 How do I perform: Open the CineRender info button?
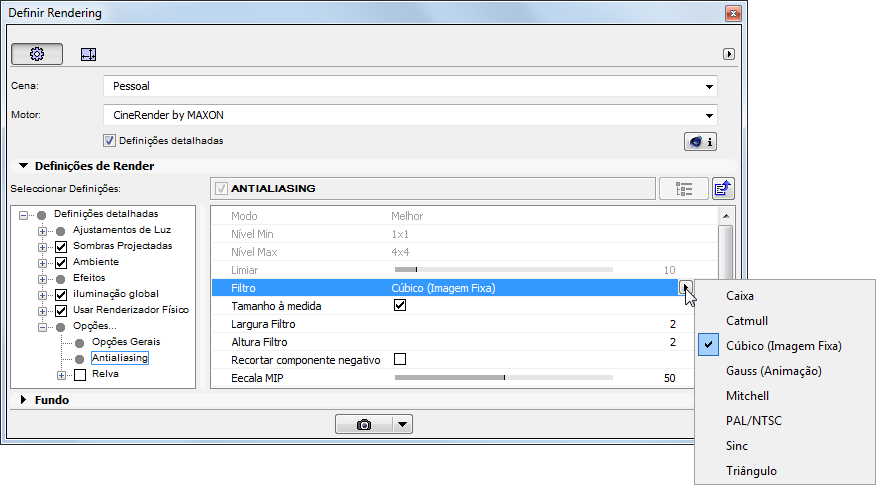click(701, 142)
